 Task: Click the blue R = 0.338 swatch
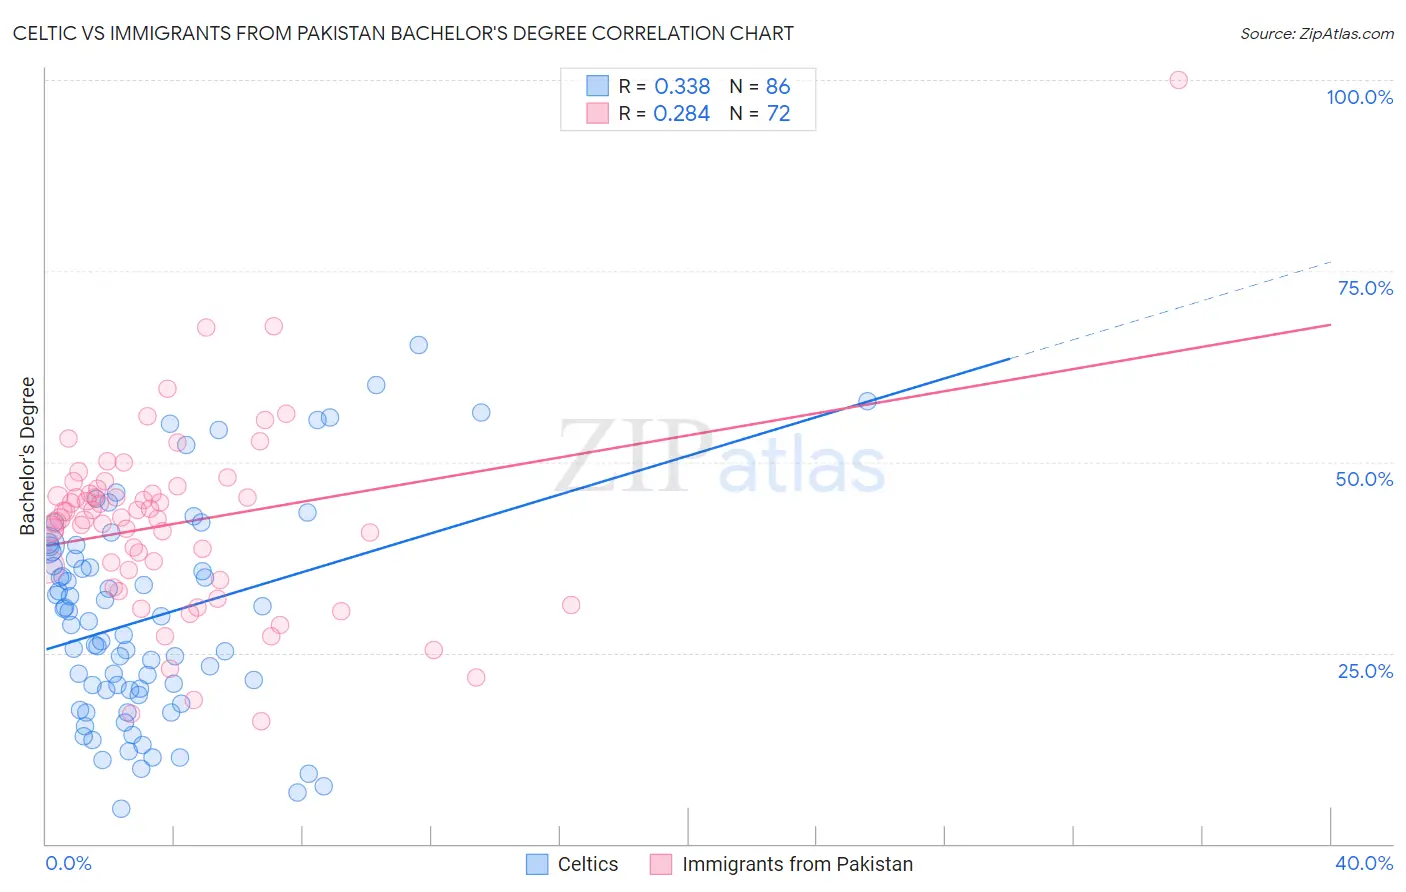(597, 86)
